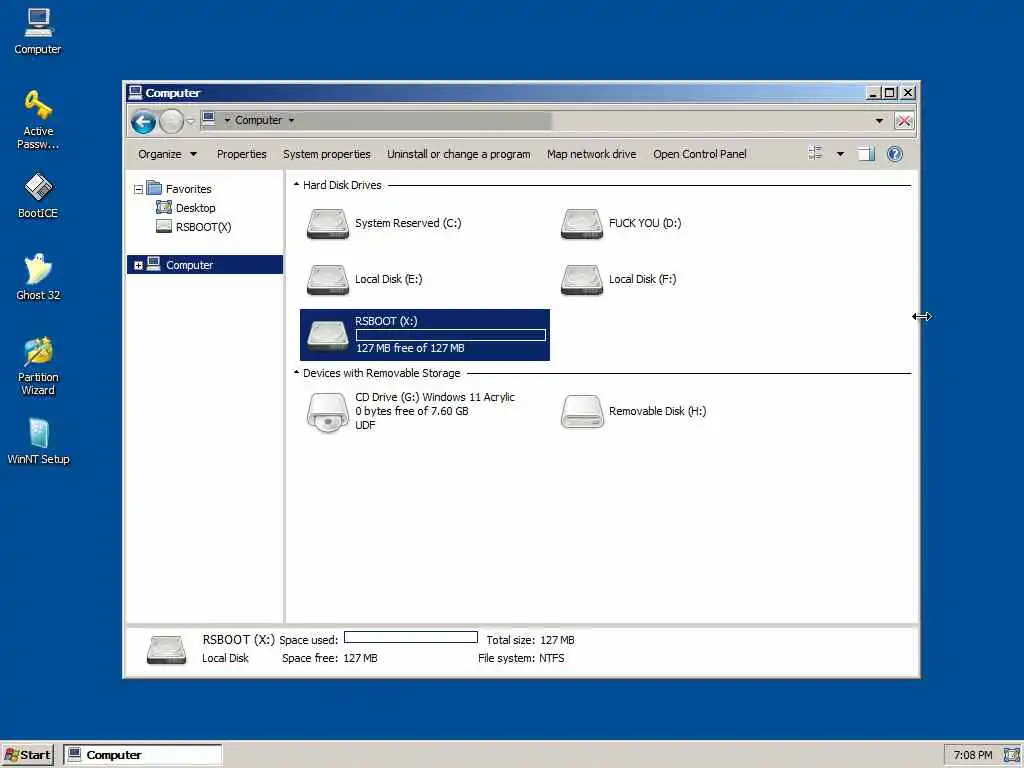Viewport: 1024px width, 768px height.
Task: Click the greyed-out Forward navigation button
Action: coord(171,121)
